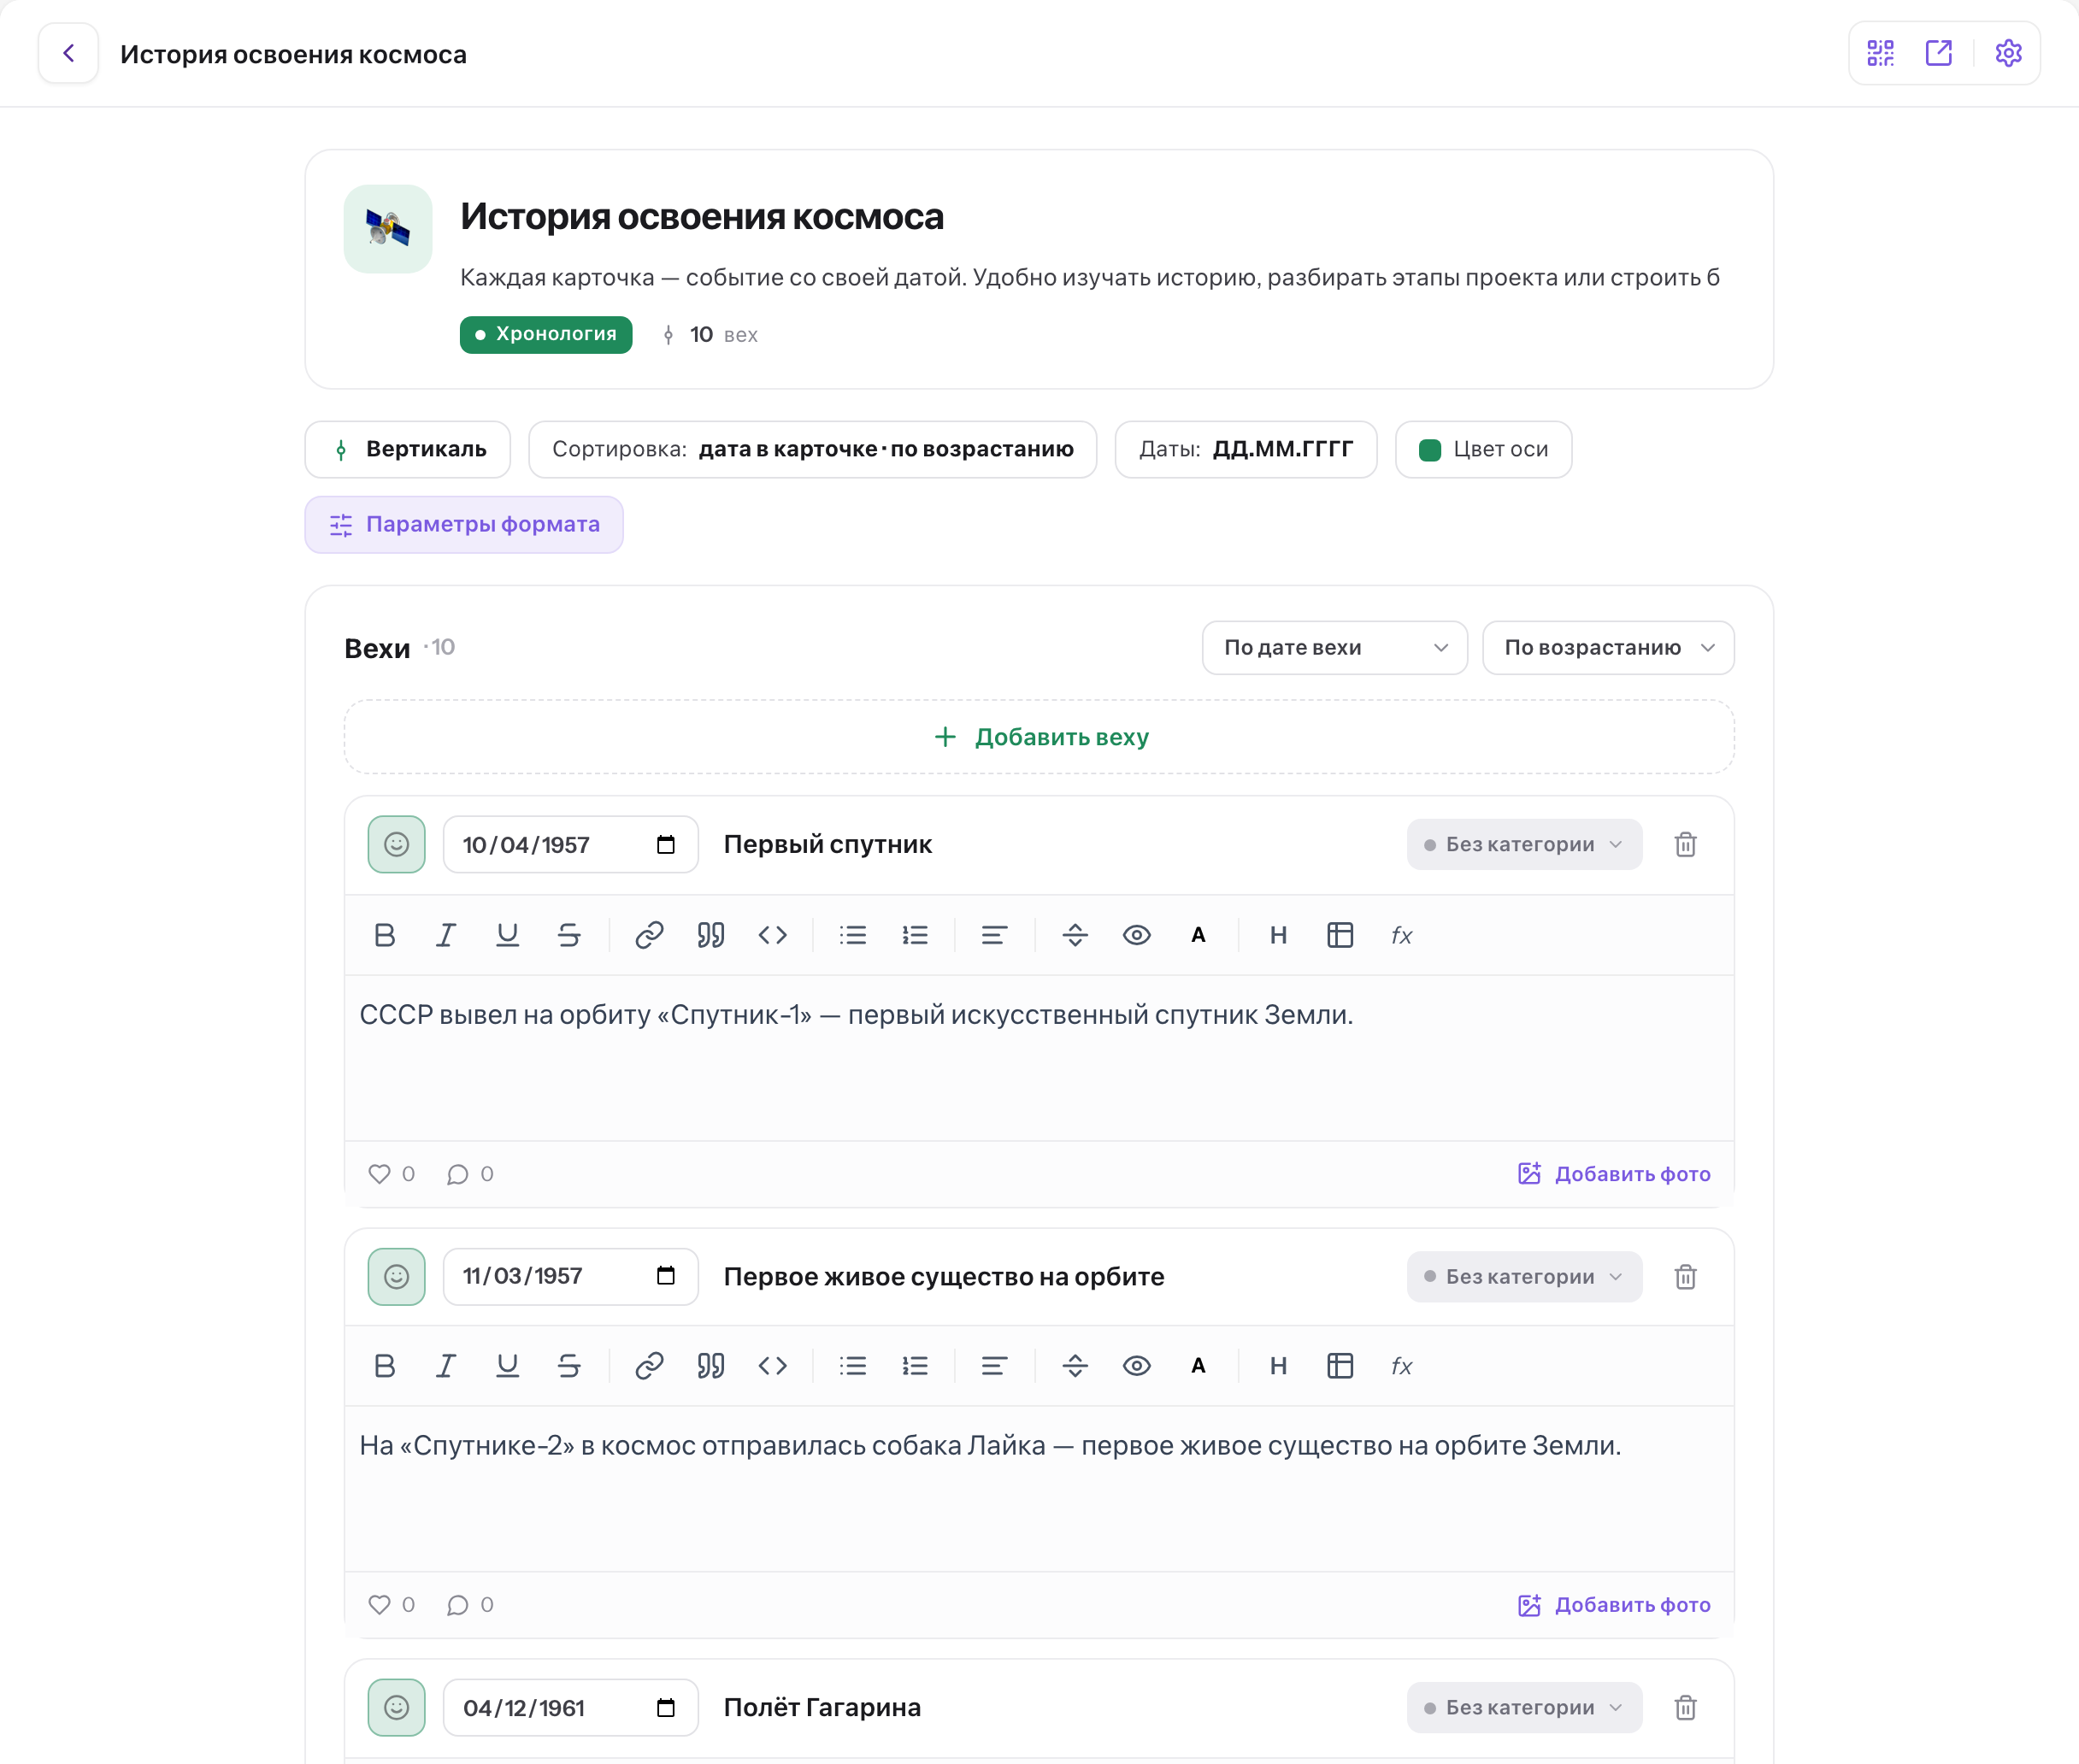The image size is (2079, 1764).
Task: Toggle italic in the Лайка card editor
Action: click(x=446, y=1366)
